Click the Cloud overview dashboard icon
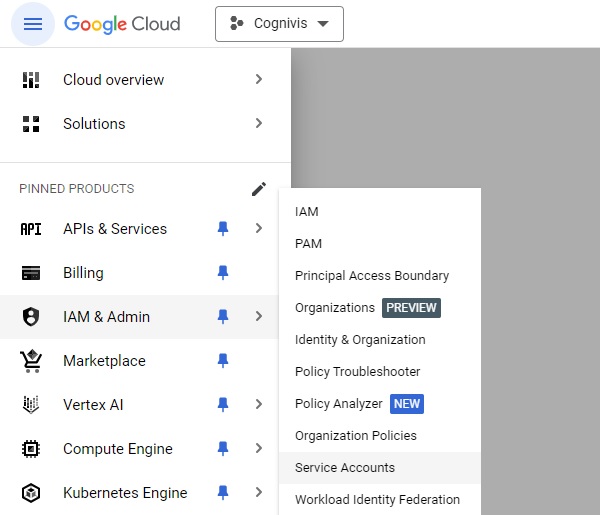 [x=31, y=80]
